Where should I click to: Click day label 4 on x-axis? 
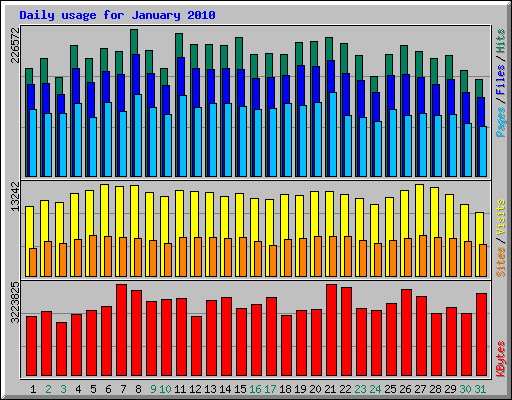point(78,389)
